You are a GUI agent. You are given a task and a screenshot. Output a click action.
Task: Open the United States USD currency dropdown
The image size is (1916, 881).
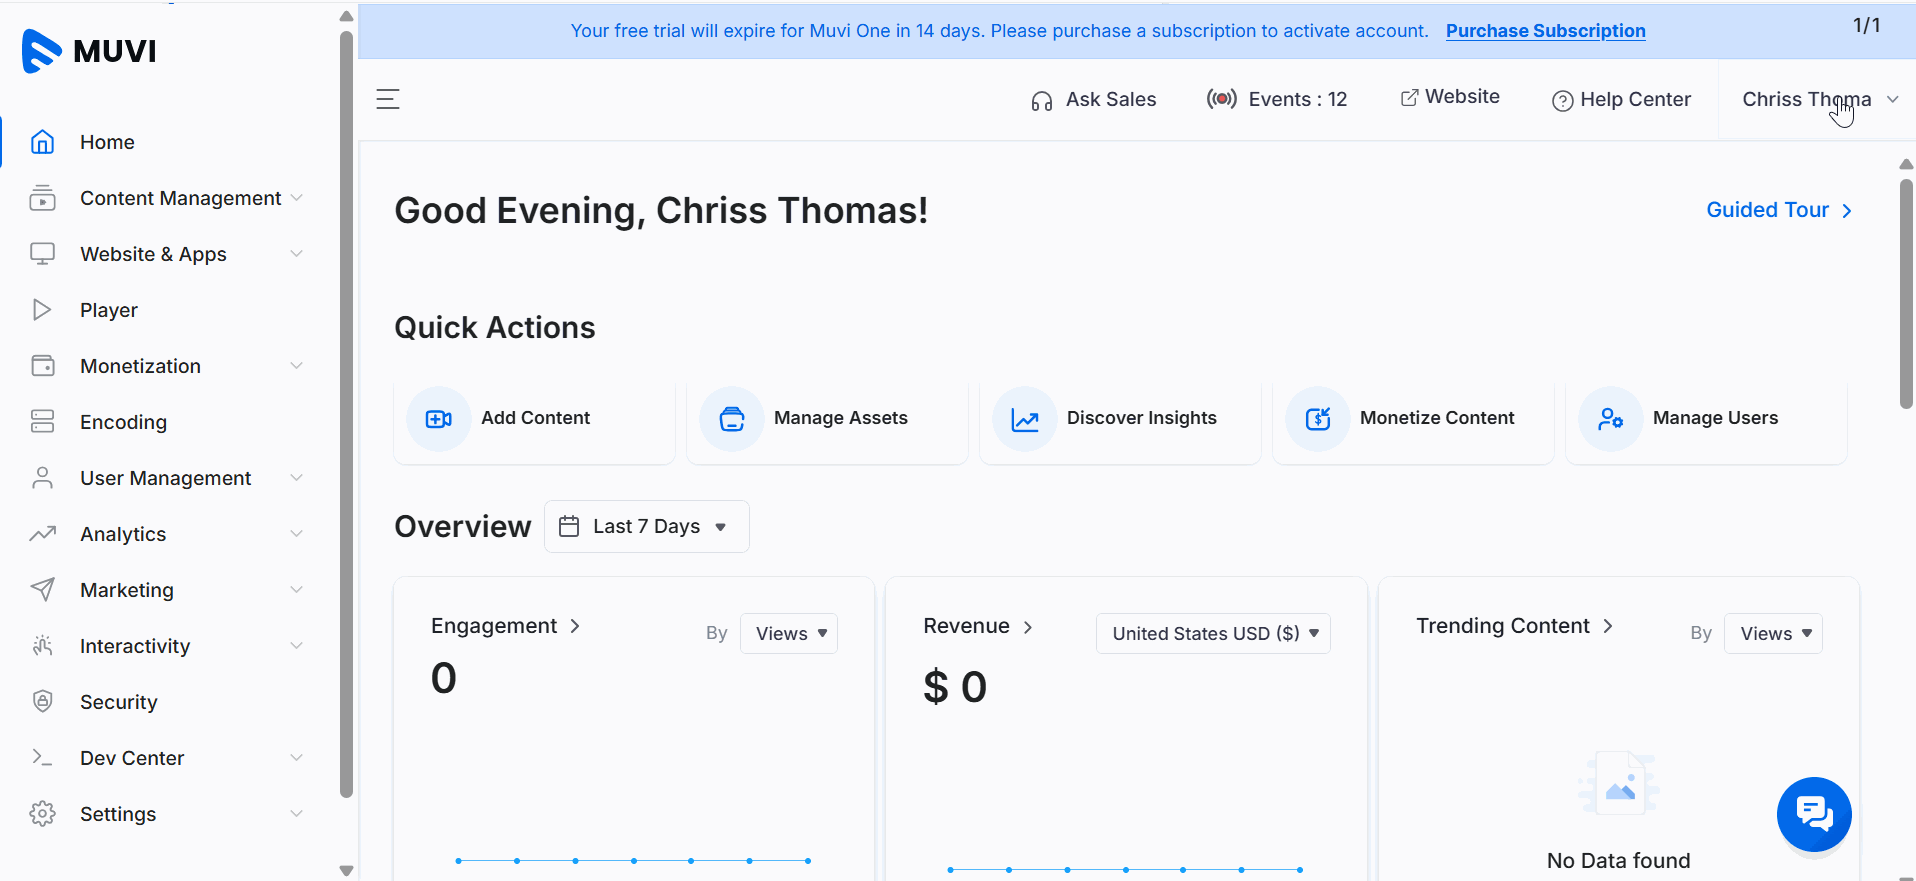click(1213, 634)
